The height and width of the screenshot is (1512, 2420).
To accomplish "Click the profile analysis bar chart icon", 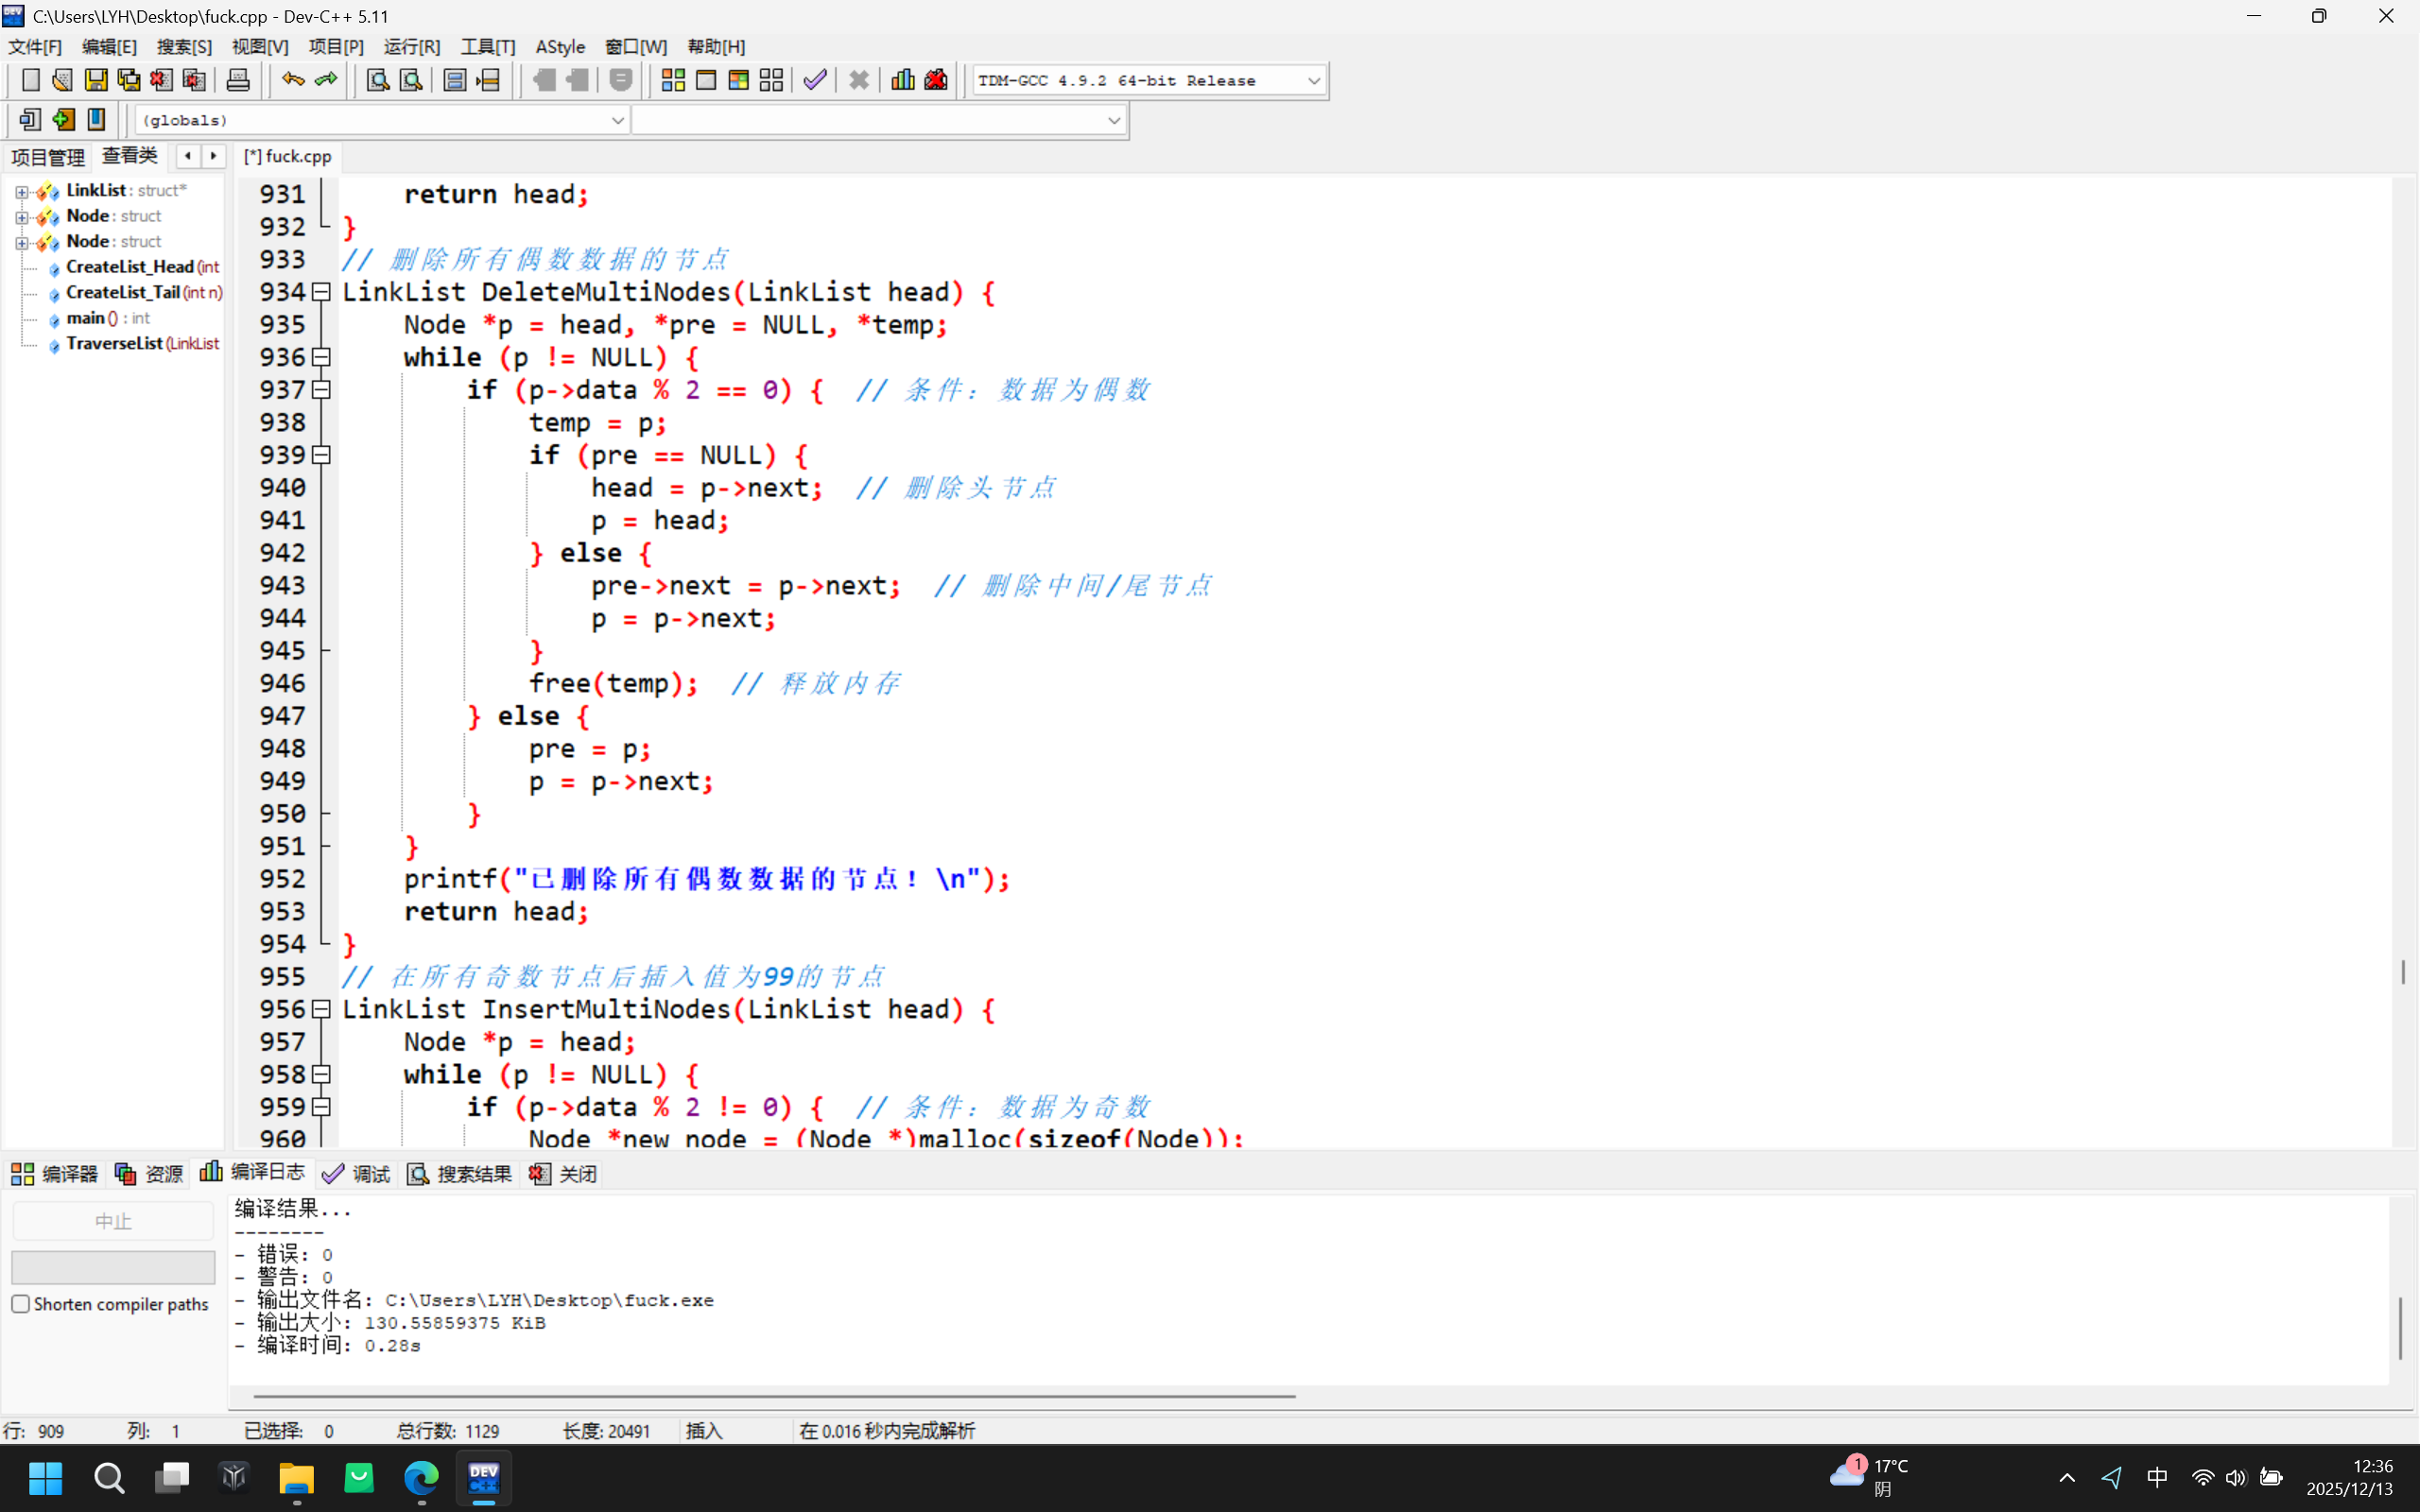I will click(903, 80).
